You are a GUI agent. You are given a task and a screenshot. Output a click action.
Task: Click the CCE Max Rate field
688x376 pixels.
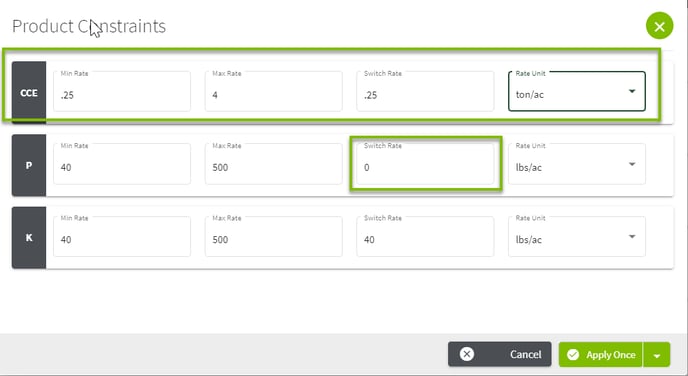(x=273, y=91)
